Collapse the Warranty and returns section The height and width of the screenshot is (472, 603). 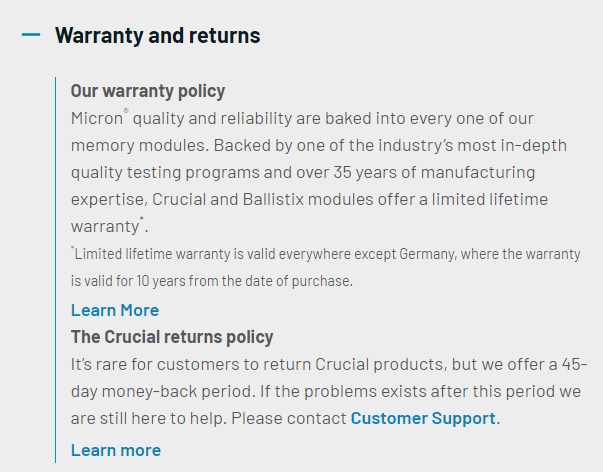point(31,35)
